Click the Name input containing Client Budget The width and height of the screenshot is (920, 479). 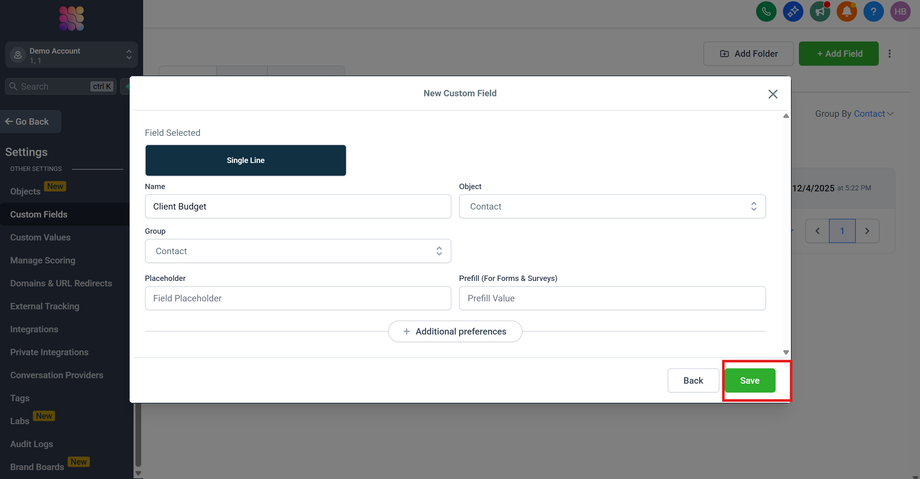coord(298,206)
